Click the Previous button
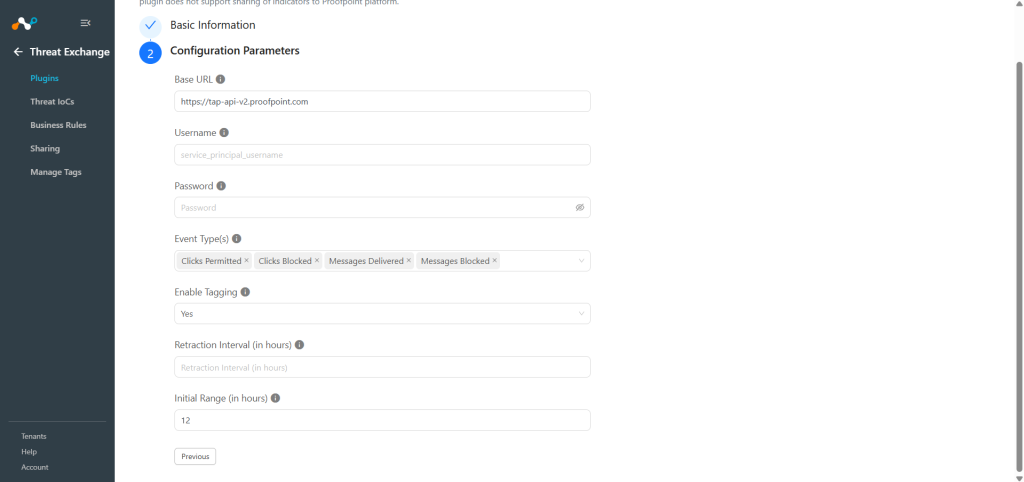 tap(195, 457)
